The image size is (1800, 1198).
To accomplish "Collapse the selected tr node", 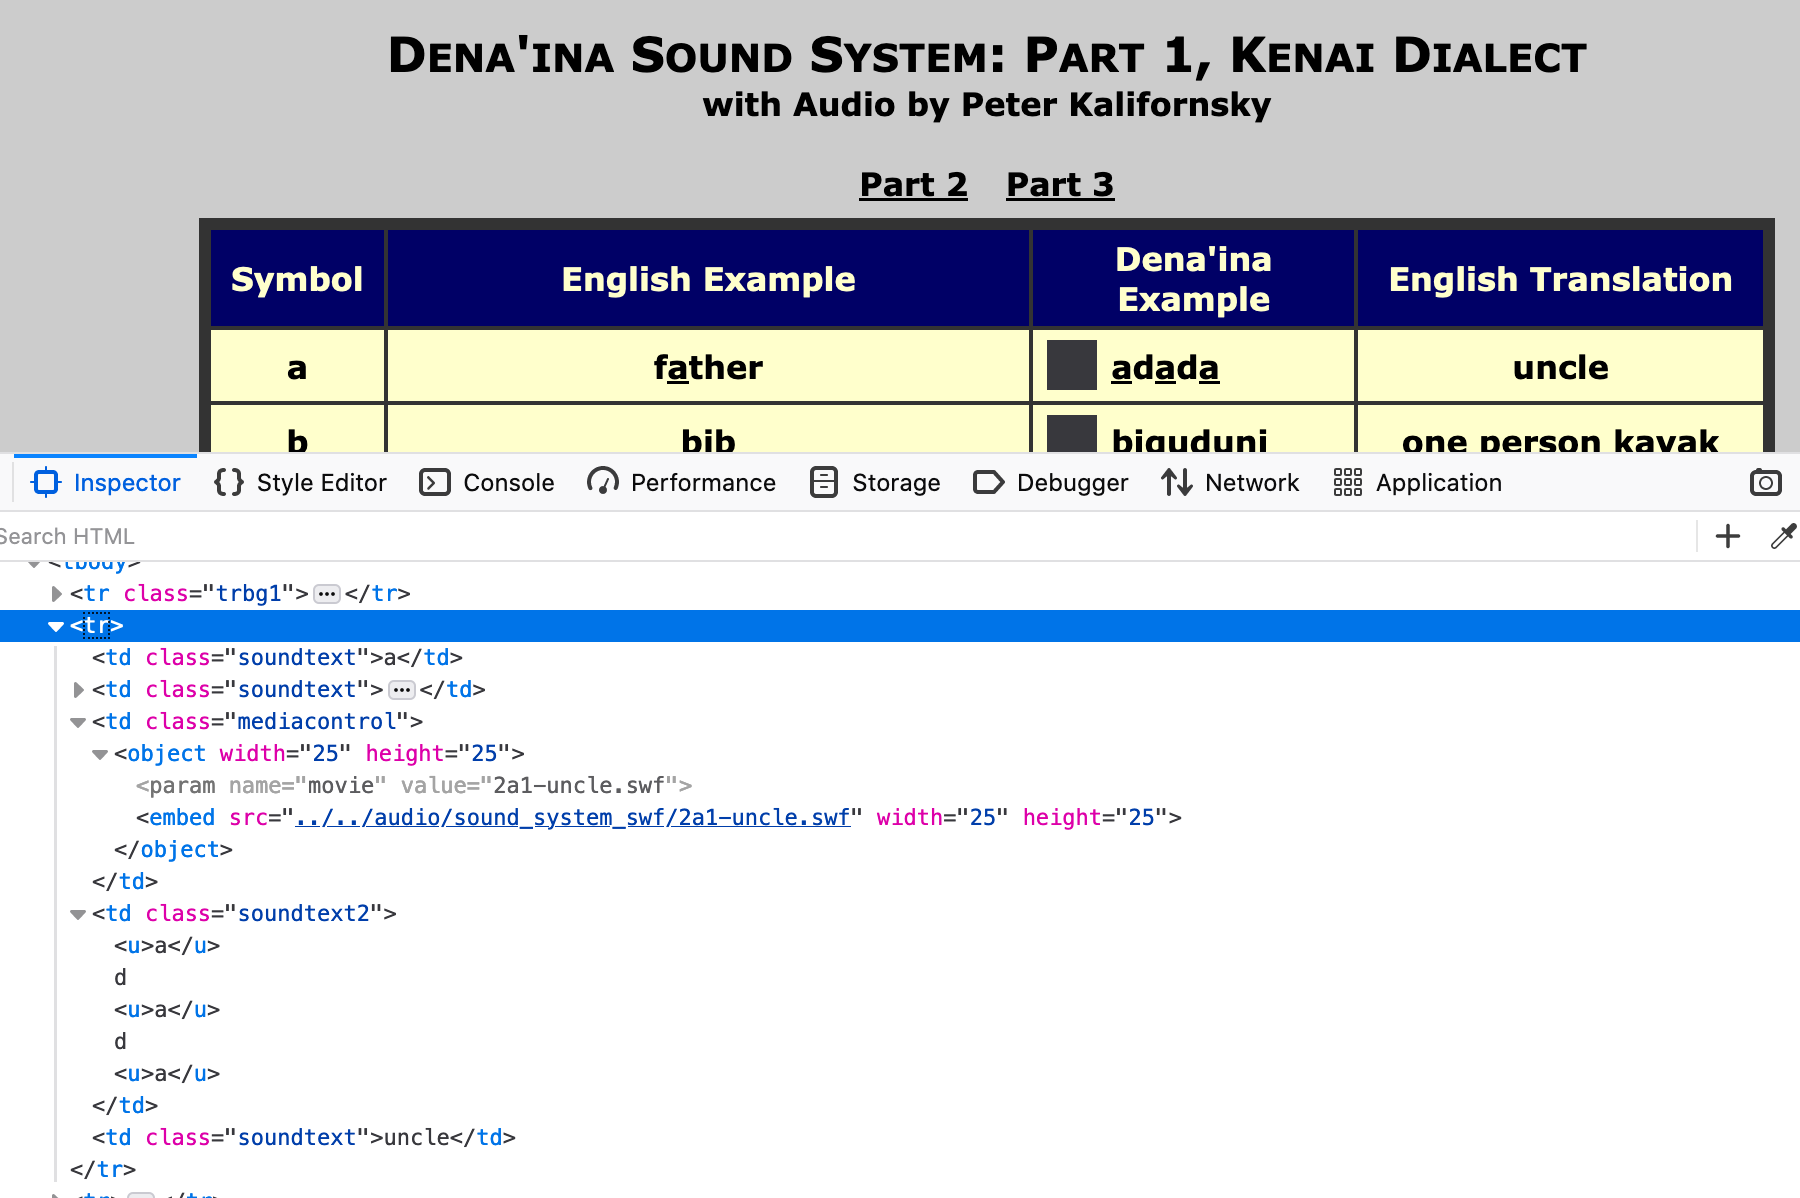I will coord(56,626).
